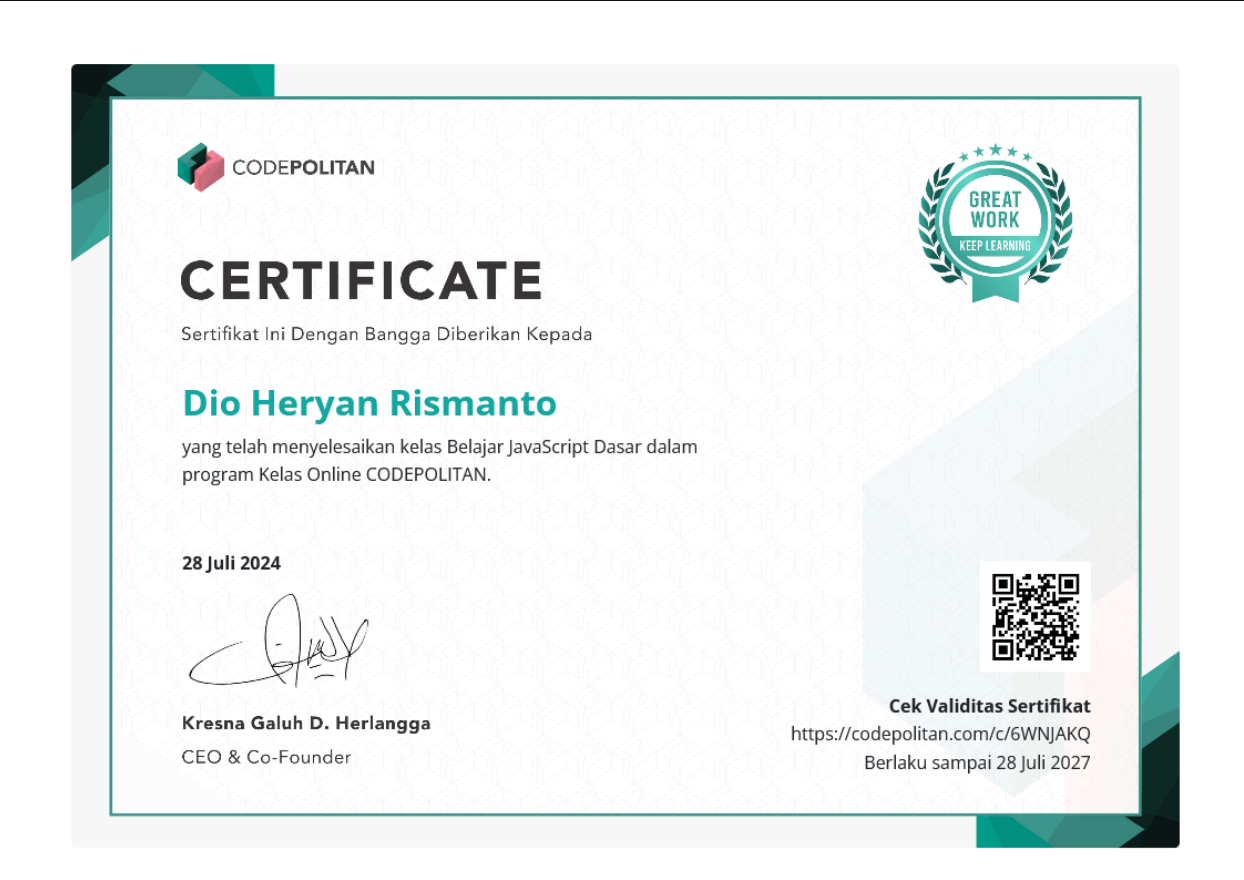Click the Great Work laurel badge
Viewport: 1244px width, 880px height.
[x=994, y=218]
